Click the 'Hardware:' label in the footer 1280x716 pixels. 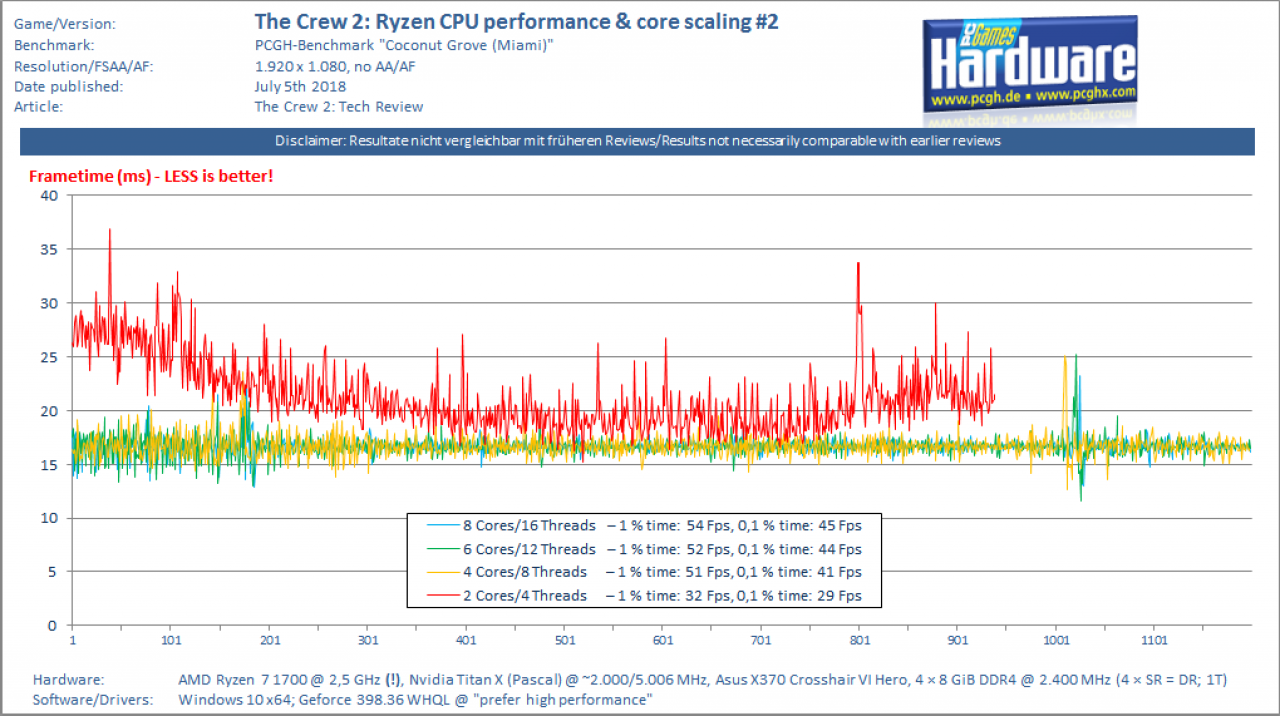(68, 680)
